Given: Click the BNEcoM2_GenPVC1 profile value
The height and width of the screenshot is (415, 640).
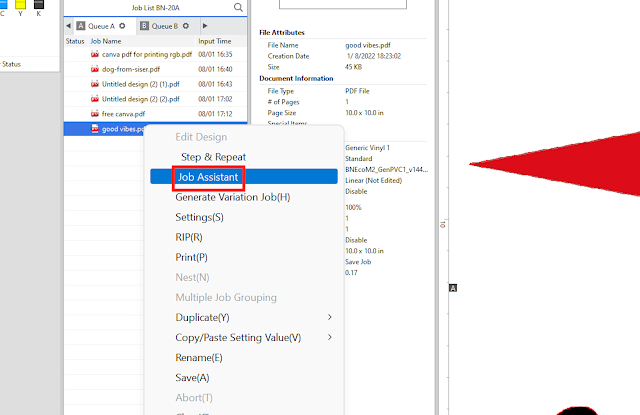Looking at the screenshot, I should [387, 169].
